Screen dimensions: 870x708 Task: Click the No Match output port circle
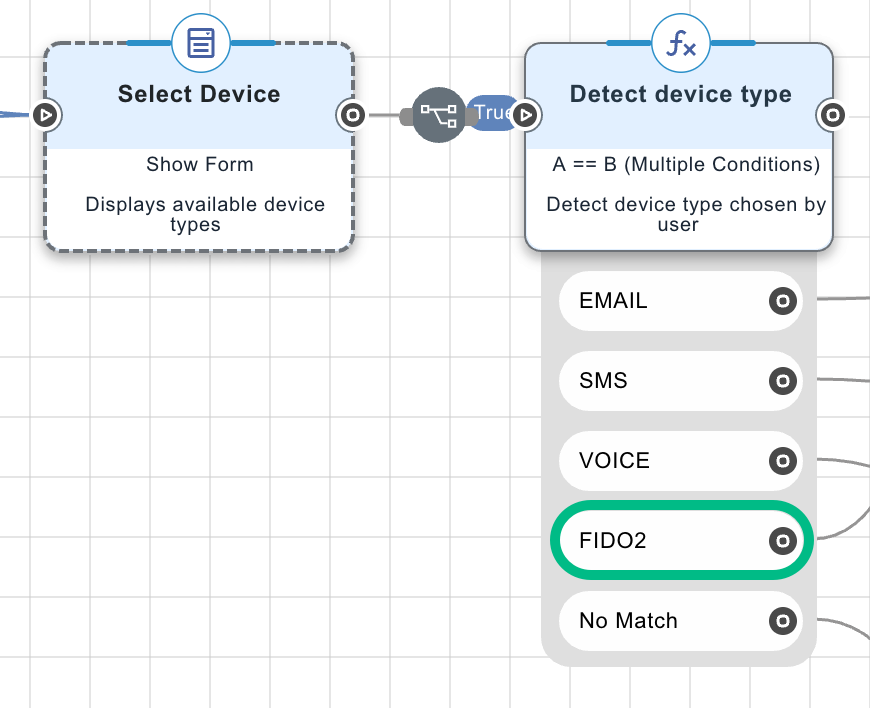(x=783, y=620)
